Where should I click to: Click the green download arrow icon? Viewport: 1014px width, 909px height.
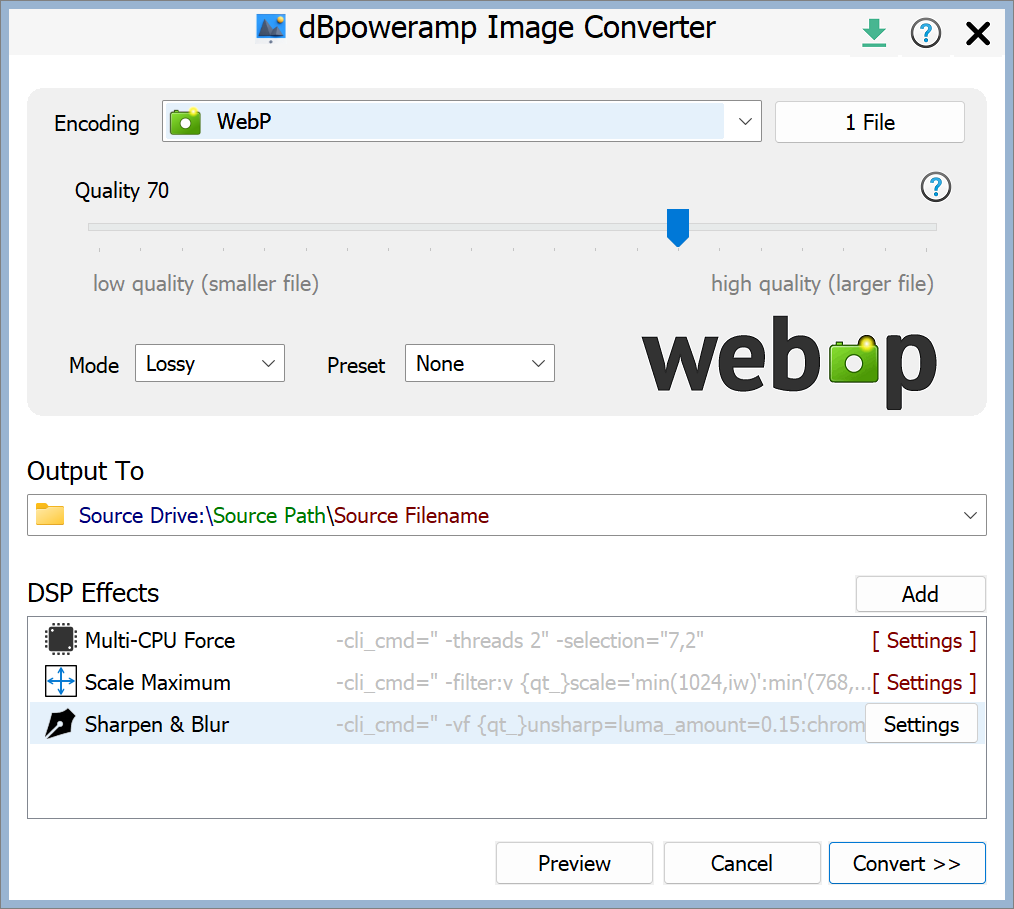874,33
